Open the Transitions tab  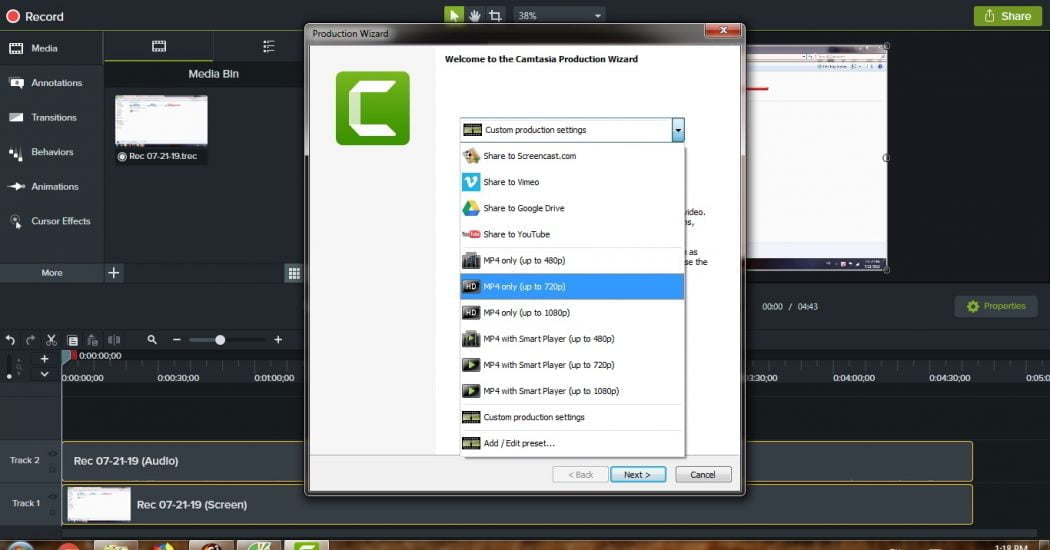[x=51, y=117]
